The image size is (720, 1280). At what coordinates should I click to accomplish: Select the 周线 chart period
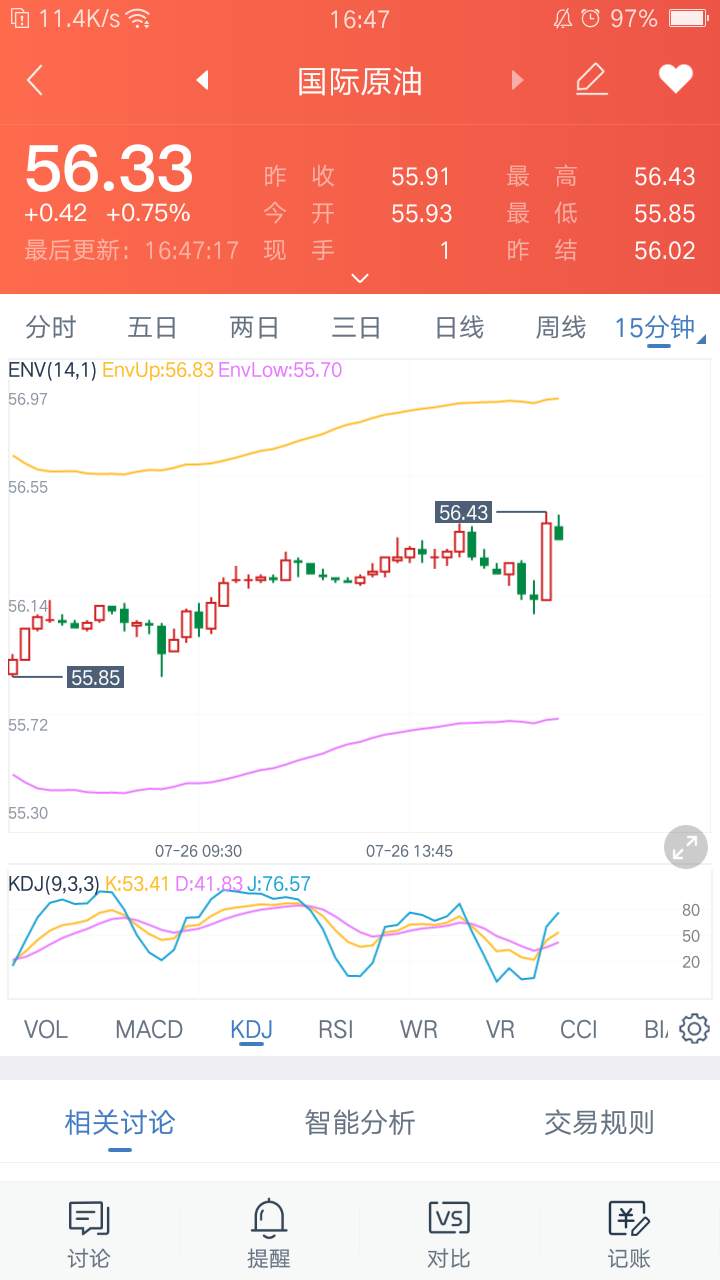(x=560, y=327)
